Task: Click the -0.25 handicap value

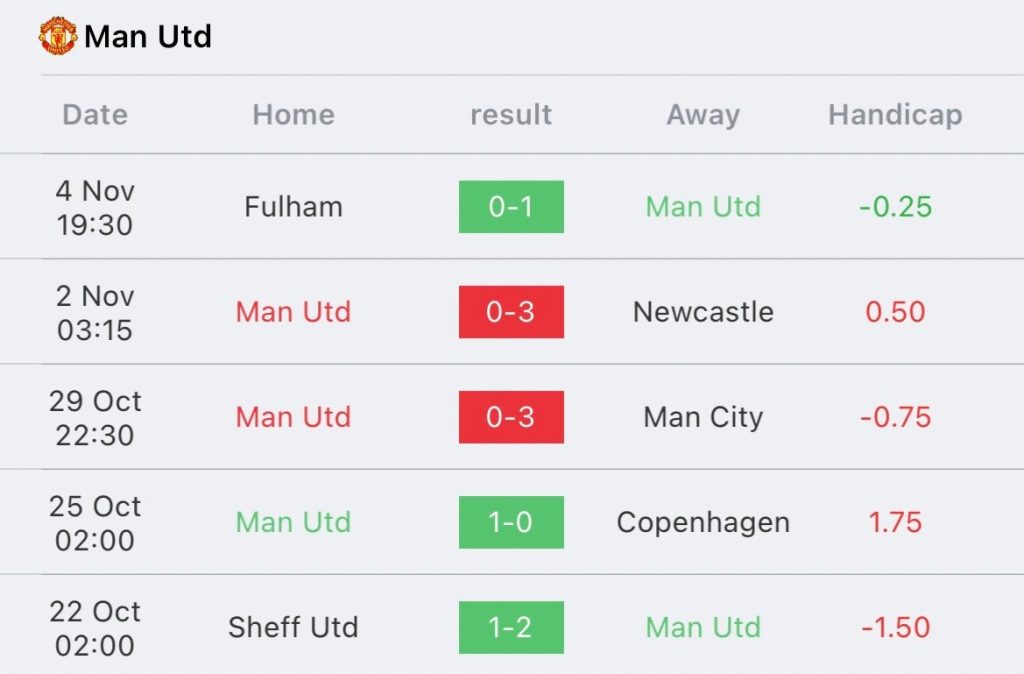Action: [895, 207]
